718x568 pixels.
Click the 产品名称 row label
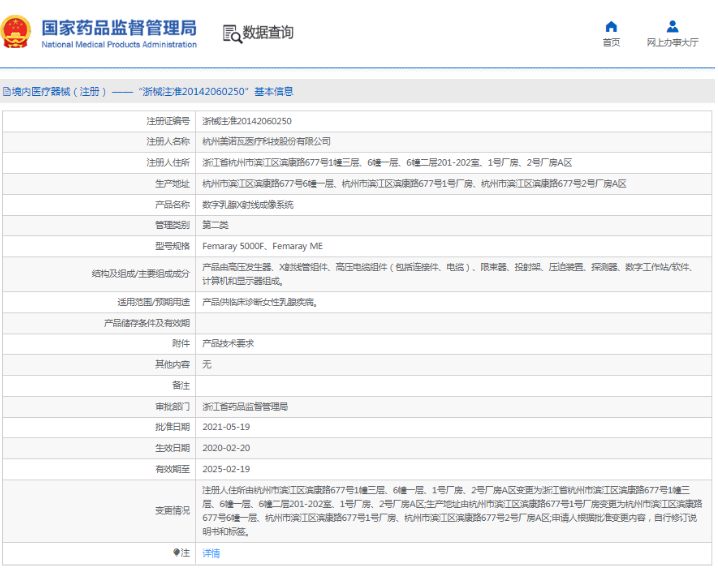[x=172, y=205]
